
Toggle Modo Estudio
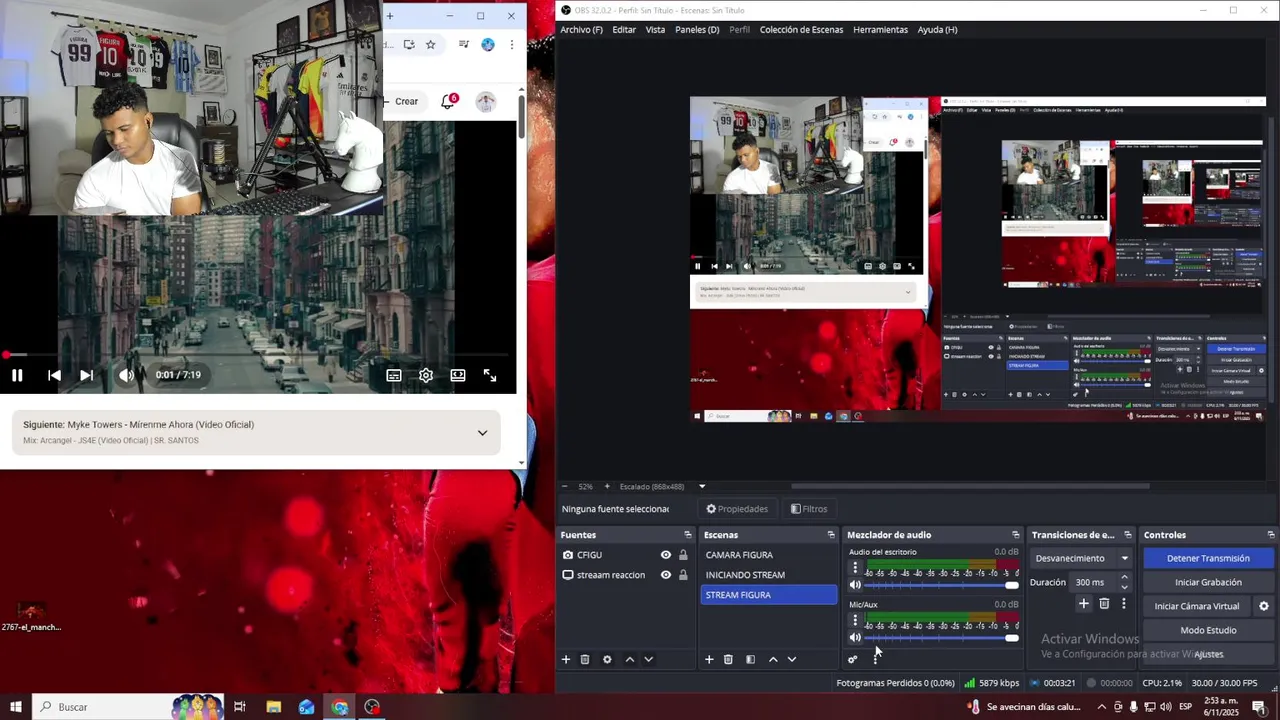(1208, 630)
